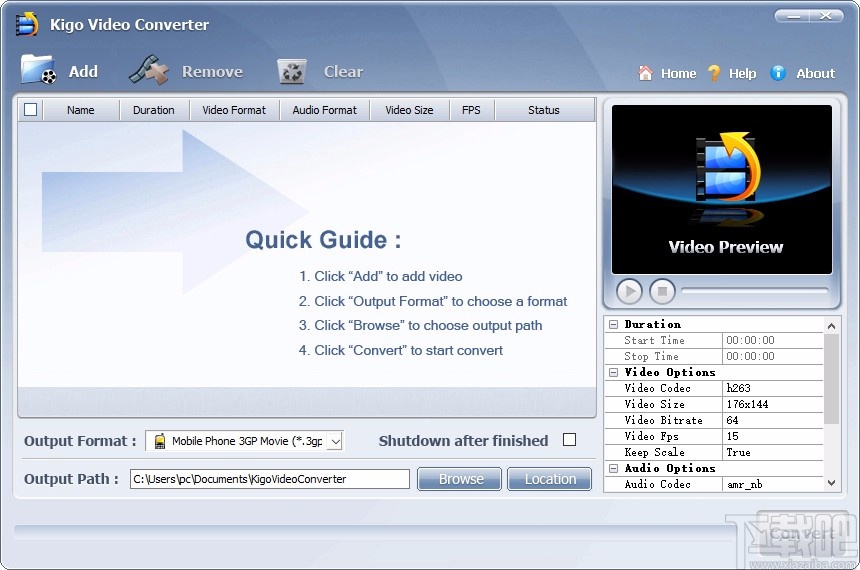
Task: Close the Kigo Video Converter window
Action: click(x=826, y=16)
